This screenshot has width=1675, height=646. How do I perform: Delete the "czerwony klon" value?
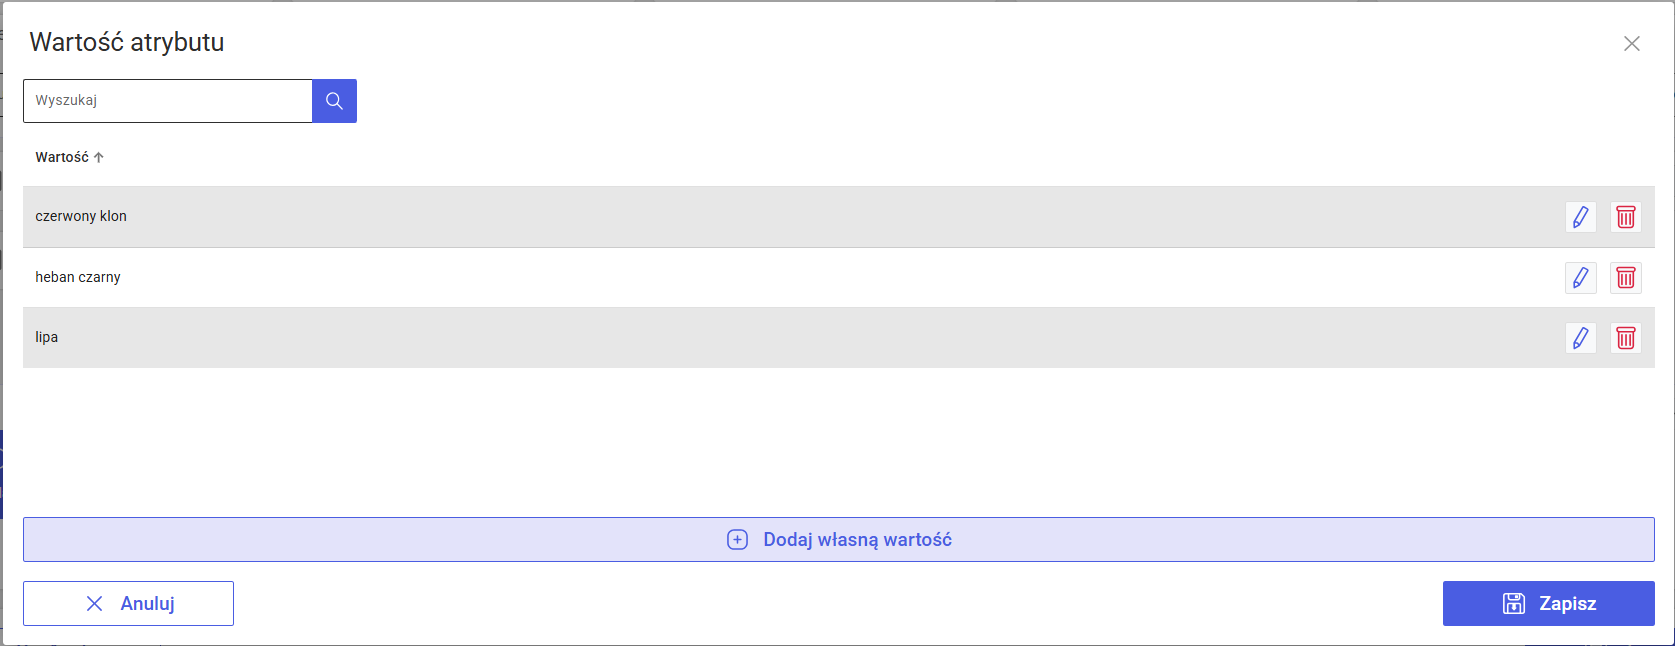1626,217
